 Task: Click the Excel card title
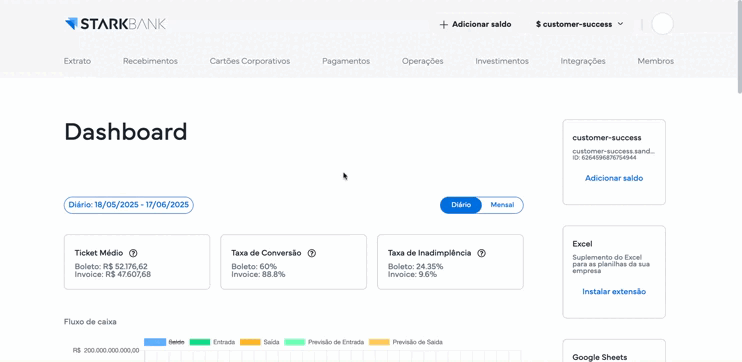582,244
